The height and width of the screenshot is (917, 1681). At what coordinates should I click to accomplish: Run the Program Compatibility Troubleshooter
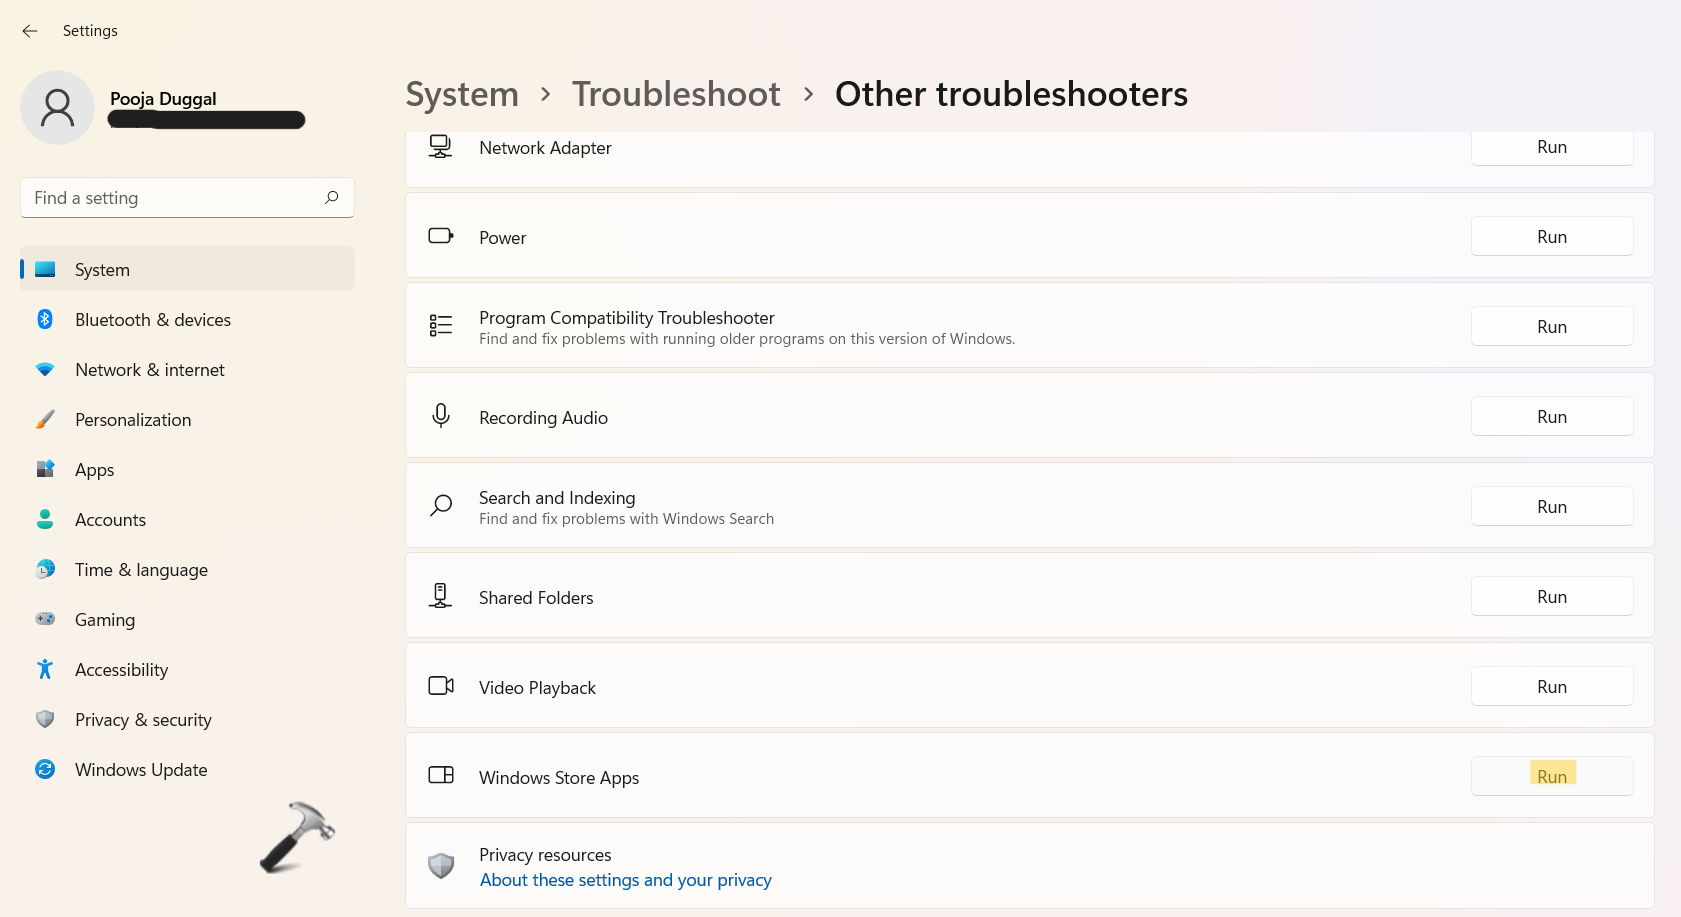point(1551,327)
